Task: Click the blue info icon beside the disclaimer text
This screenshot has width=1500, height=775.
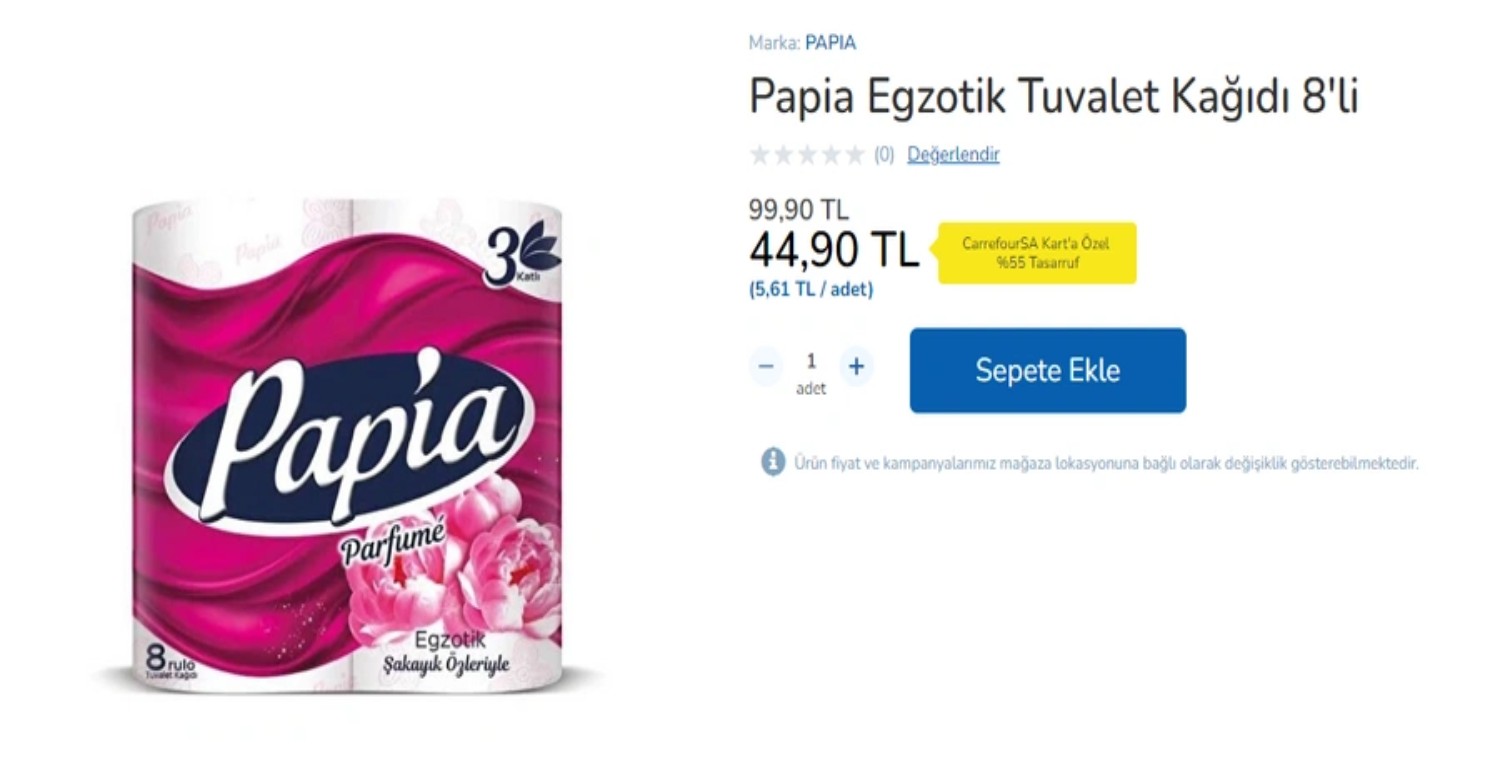Action: coord(770,462)
